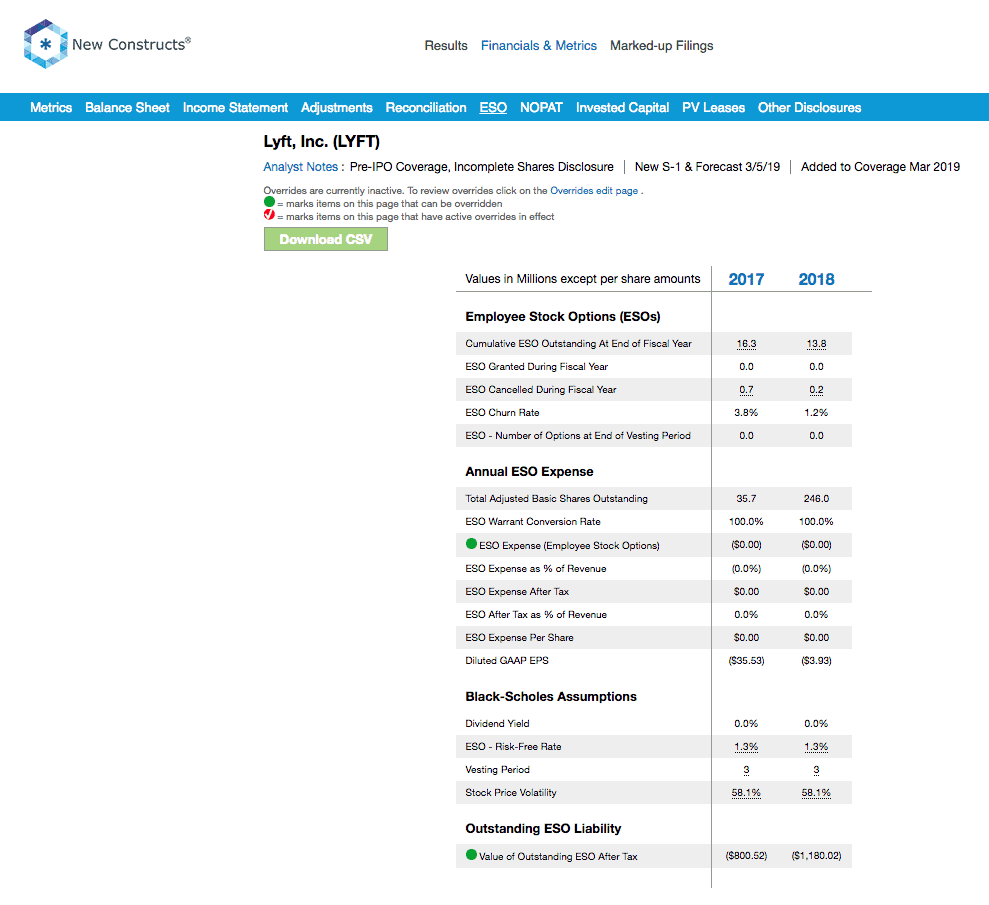Viewport: 989px width, 905px height.
Task: Click 2017 ESO Churn Rate 3.8%
Action: coord(746,412)
